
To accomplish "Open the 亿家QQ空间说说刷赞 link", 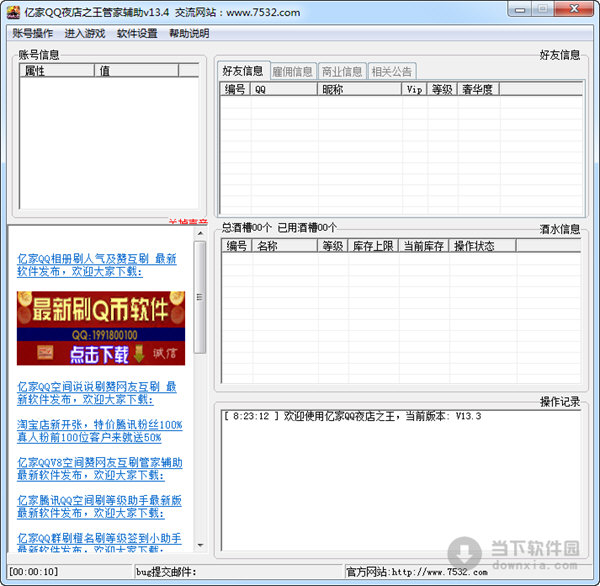I will click(96, 393).
